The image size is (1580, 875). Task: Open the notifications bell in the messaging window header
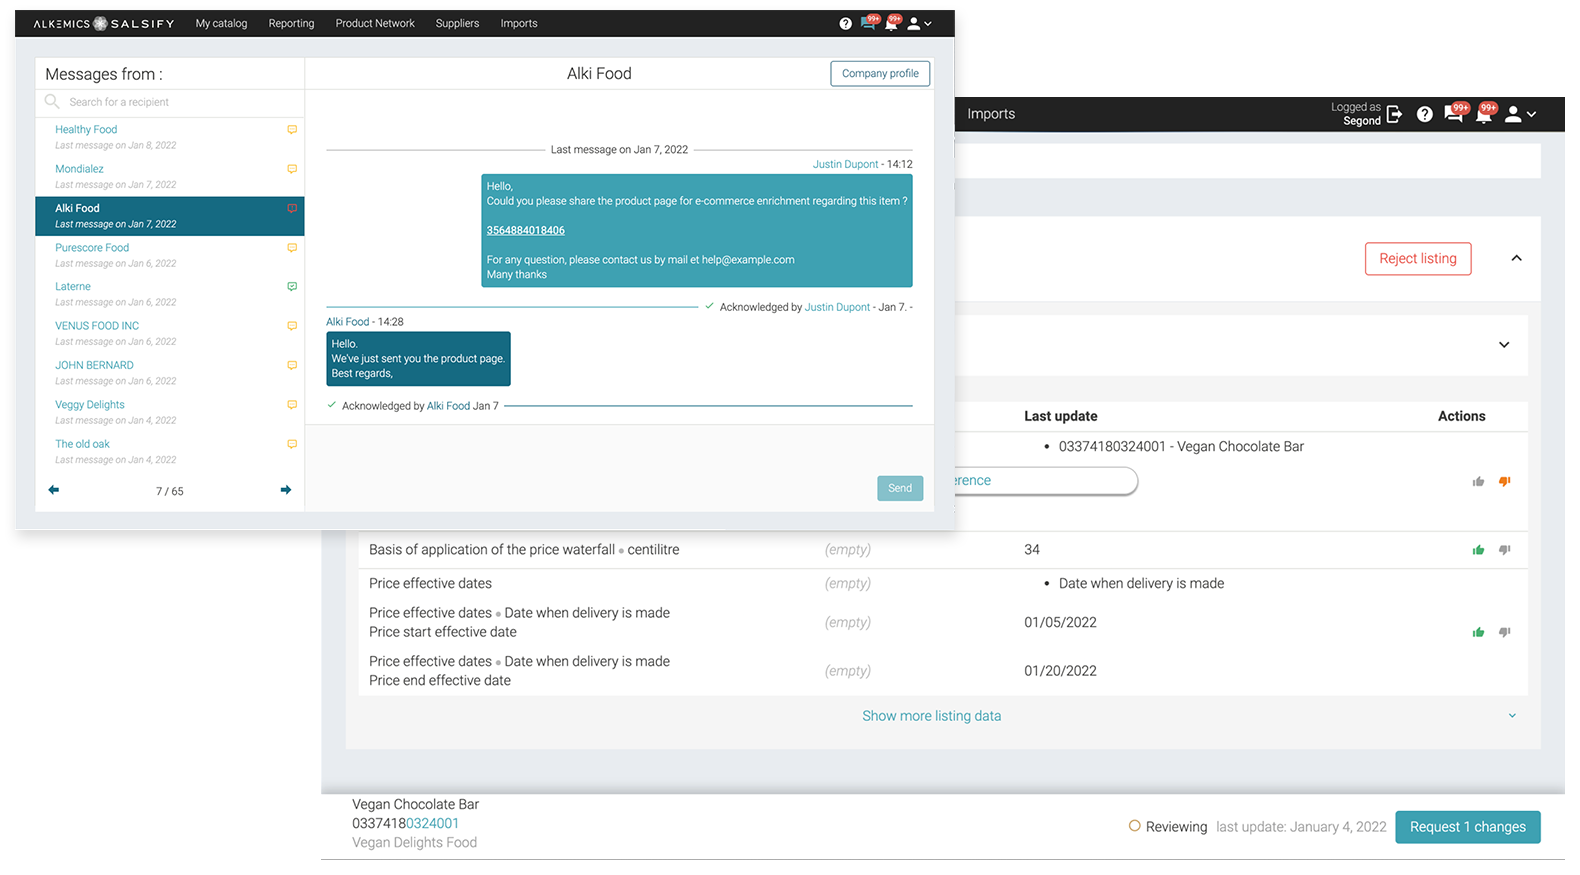tap(891, 24)
